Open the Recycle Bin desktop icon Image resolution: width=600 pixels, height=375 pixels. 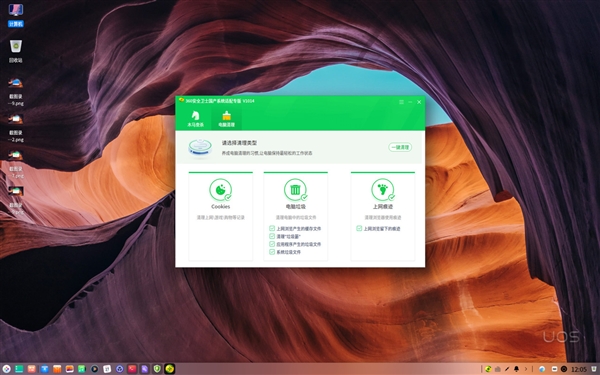[x=16, y=51]
